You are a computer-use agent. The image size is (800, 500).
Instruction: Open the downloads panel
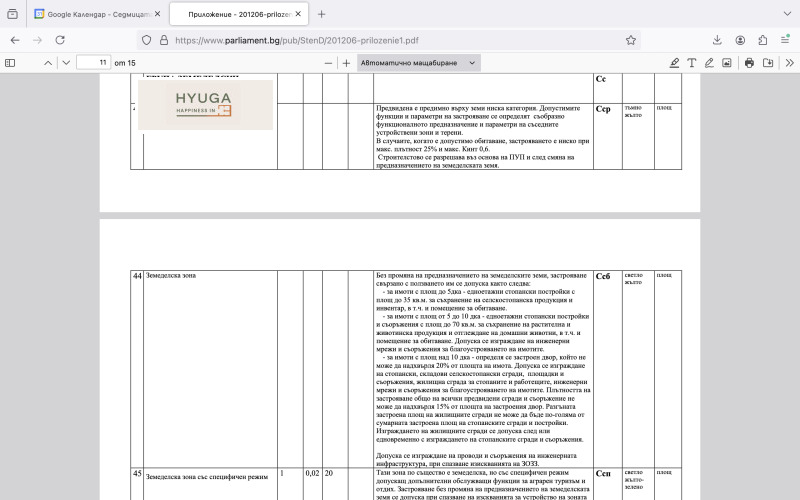[717, 40]
